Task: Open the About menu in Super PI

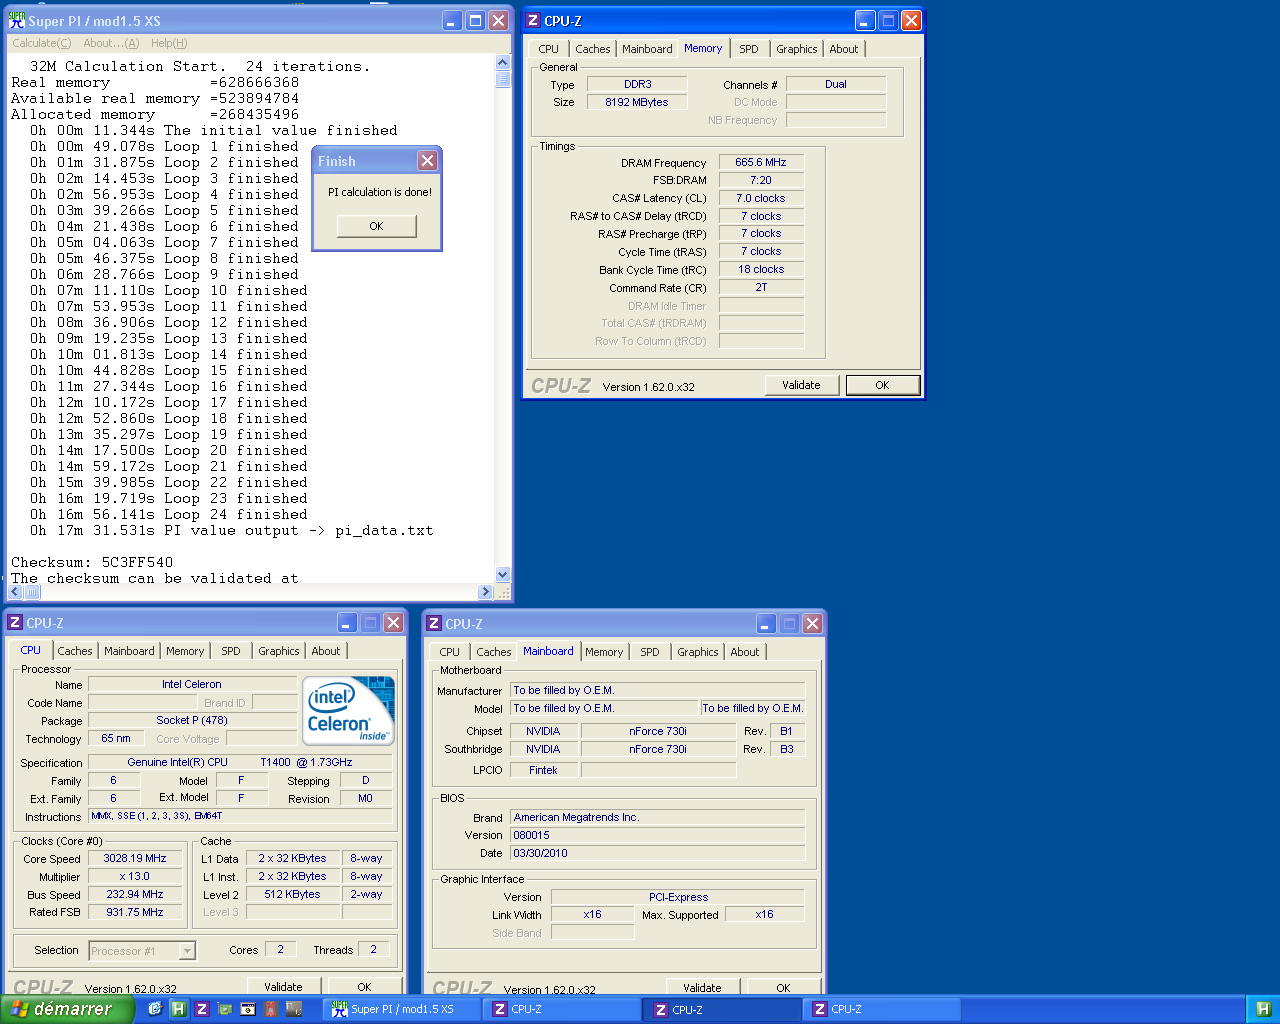Action: coord(111,43)
